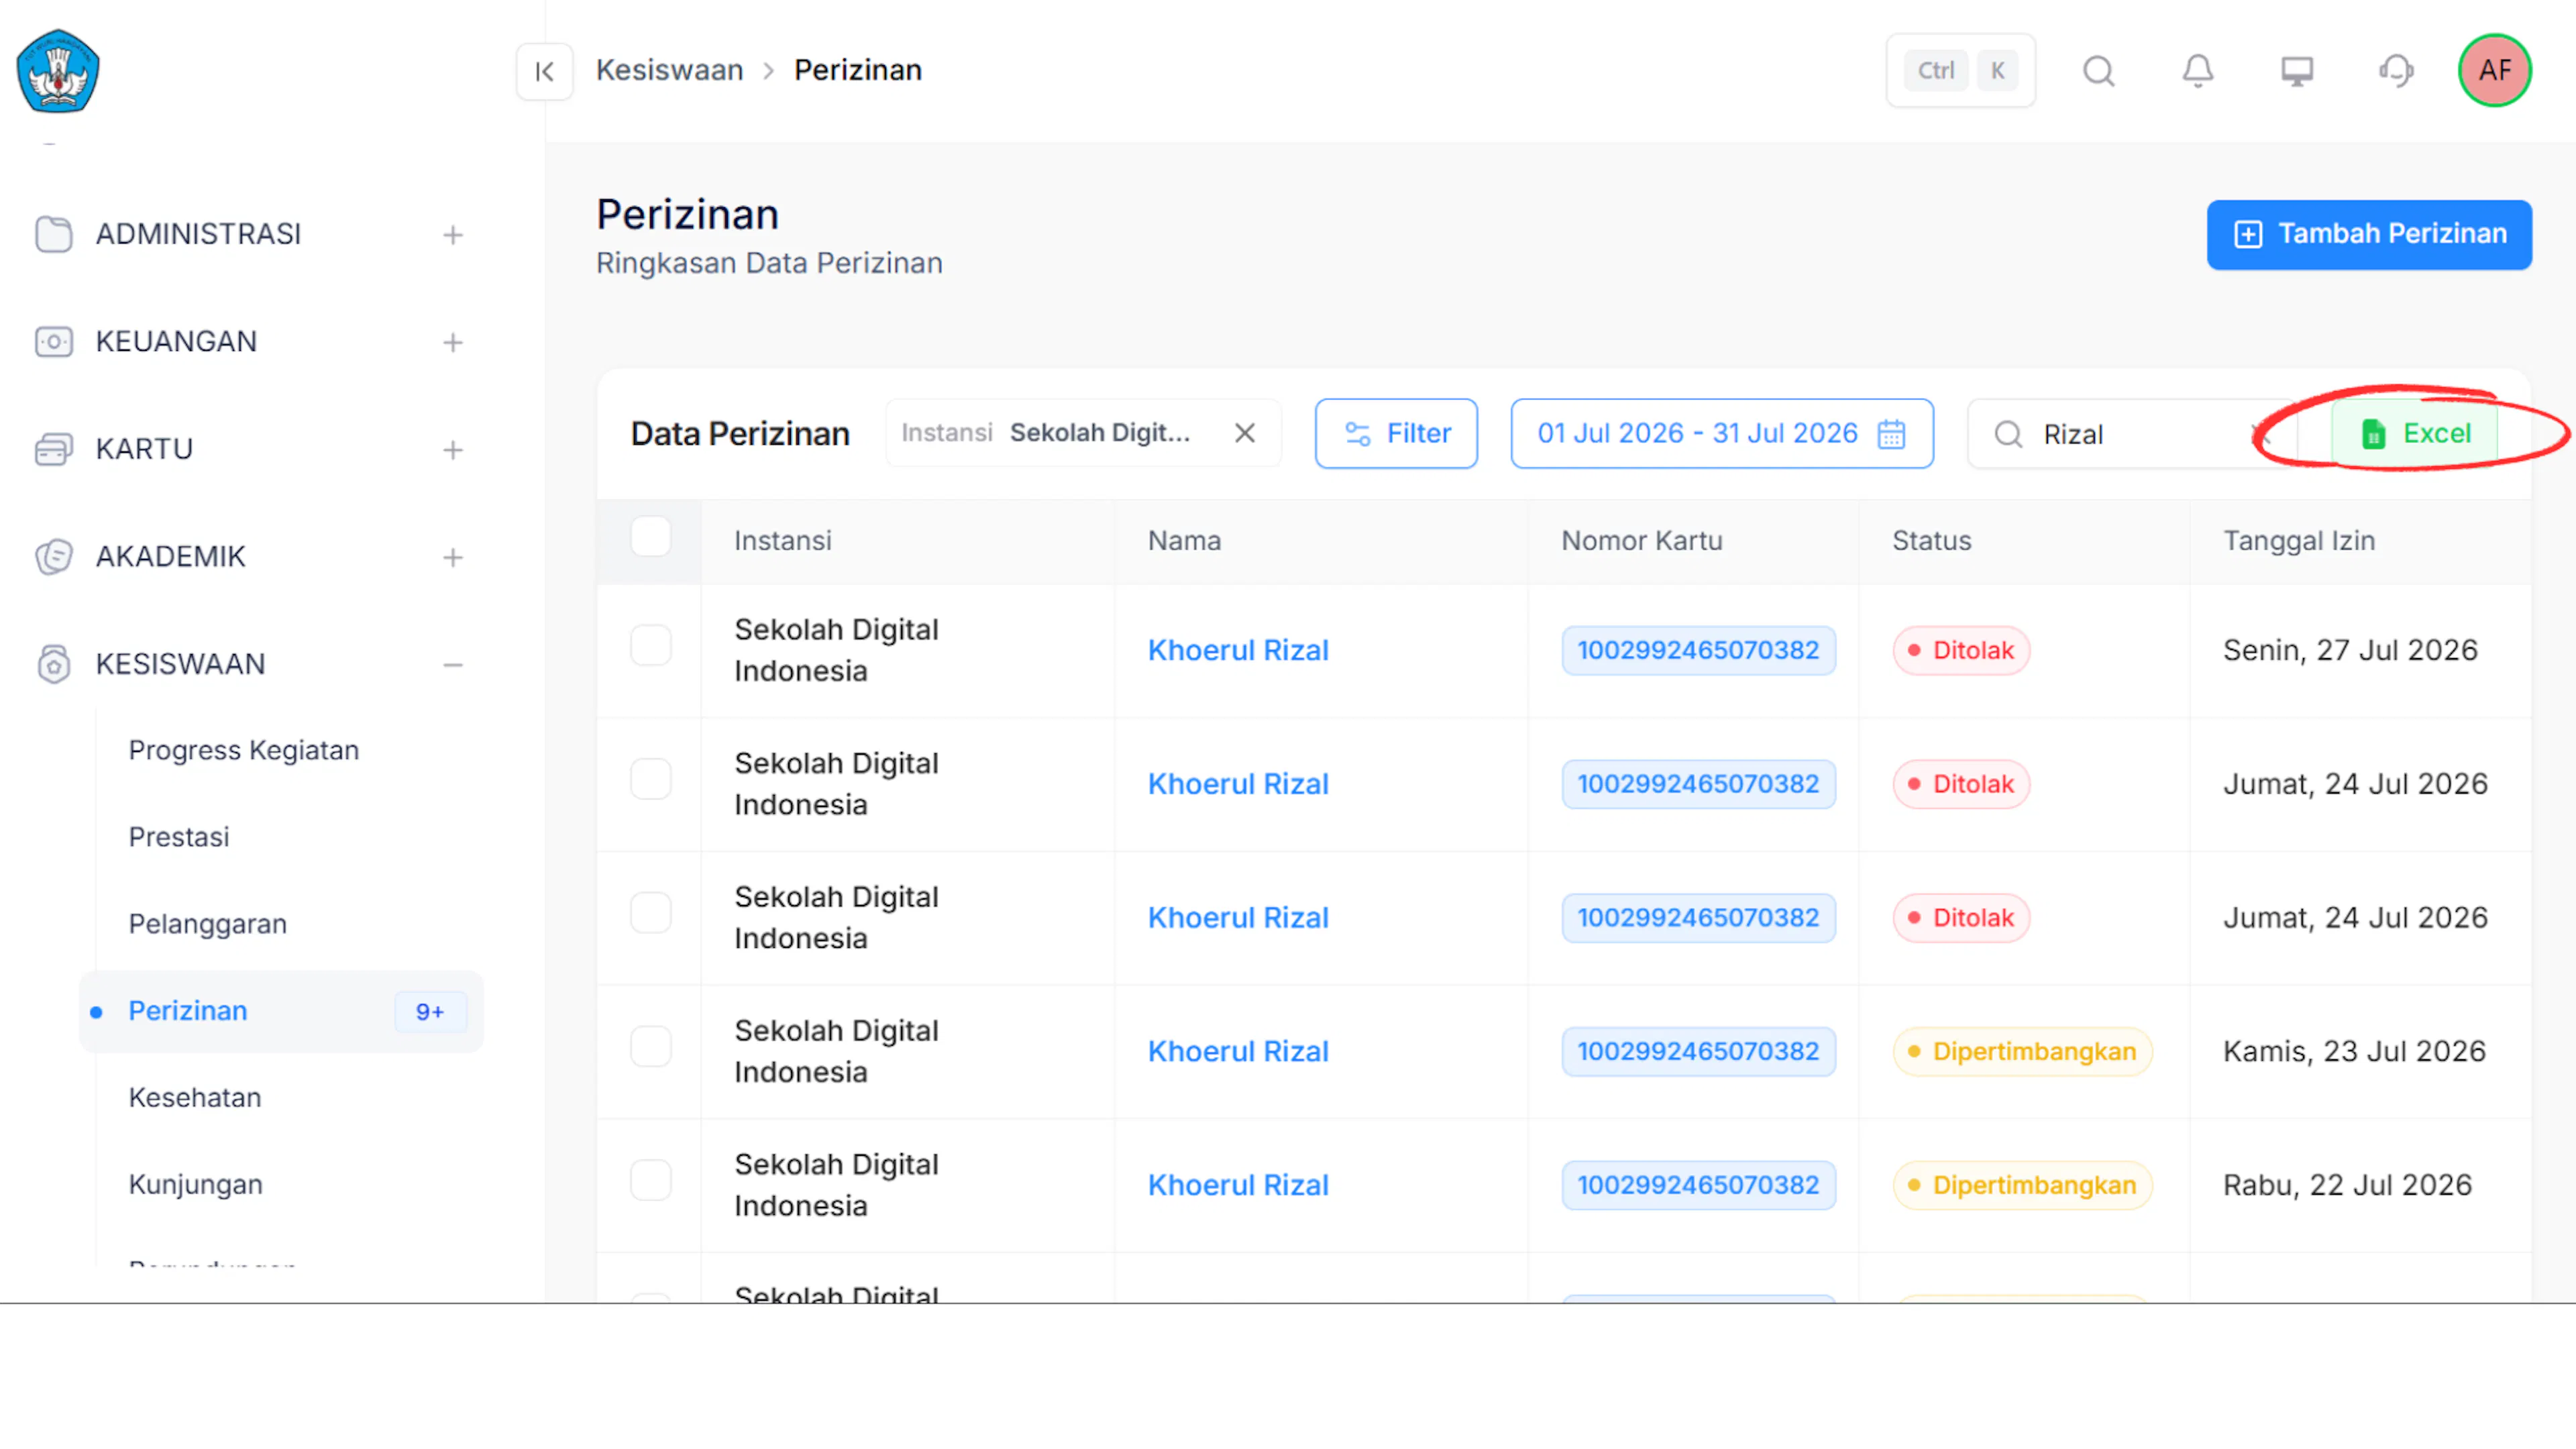Click the monitor display icon in header
The width and height of the screenshot is (2576, 1449).
2296,71
